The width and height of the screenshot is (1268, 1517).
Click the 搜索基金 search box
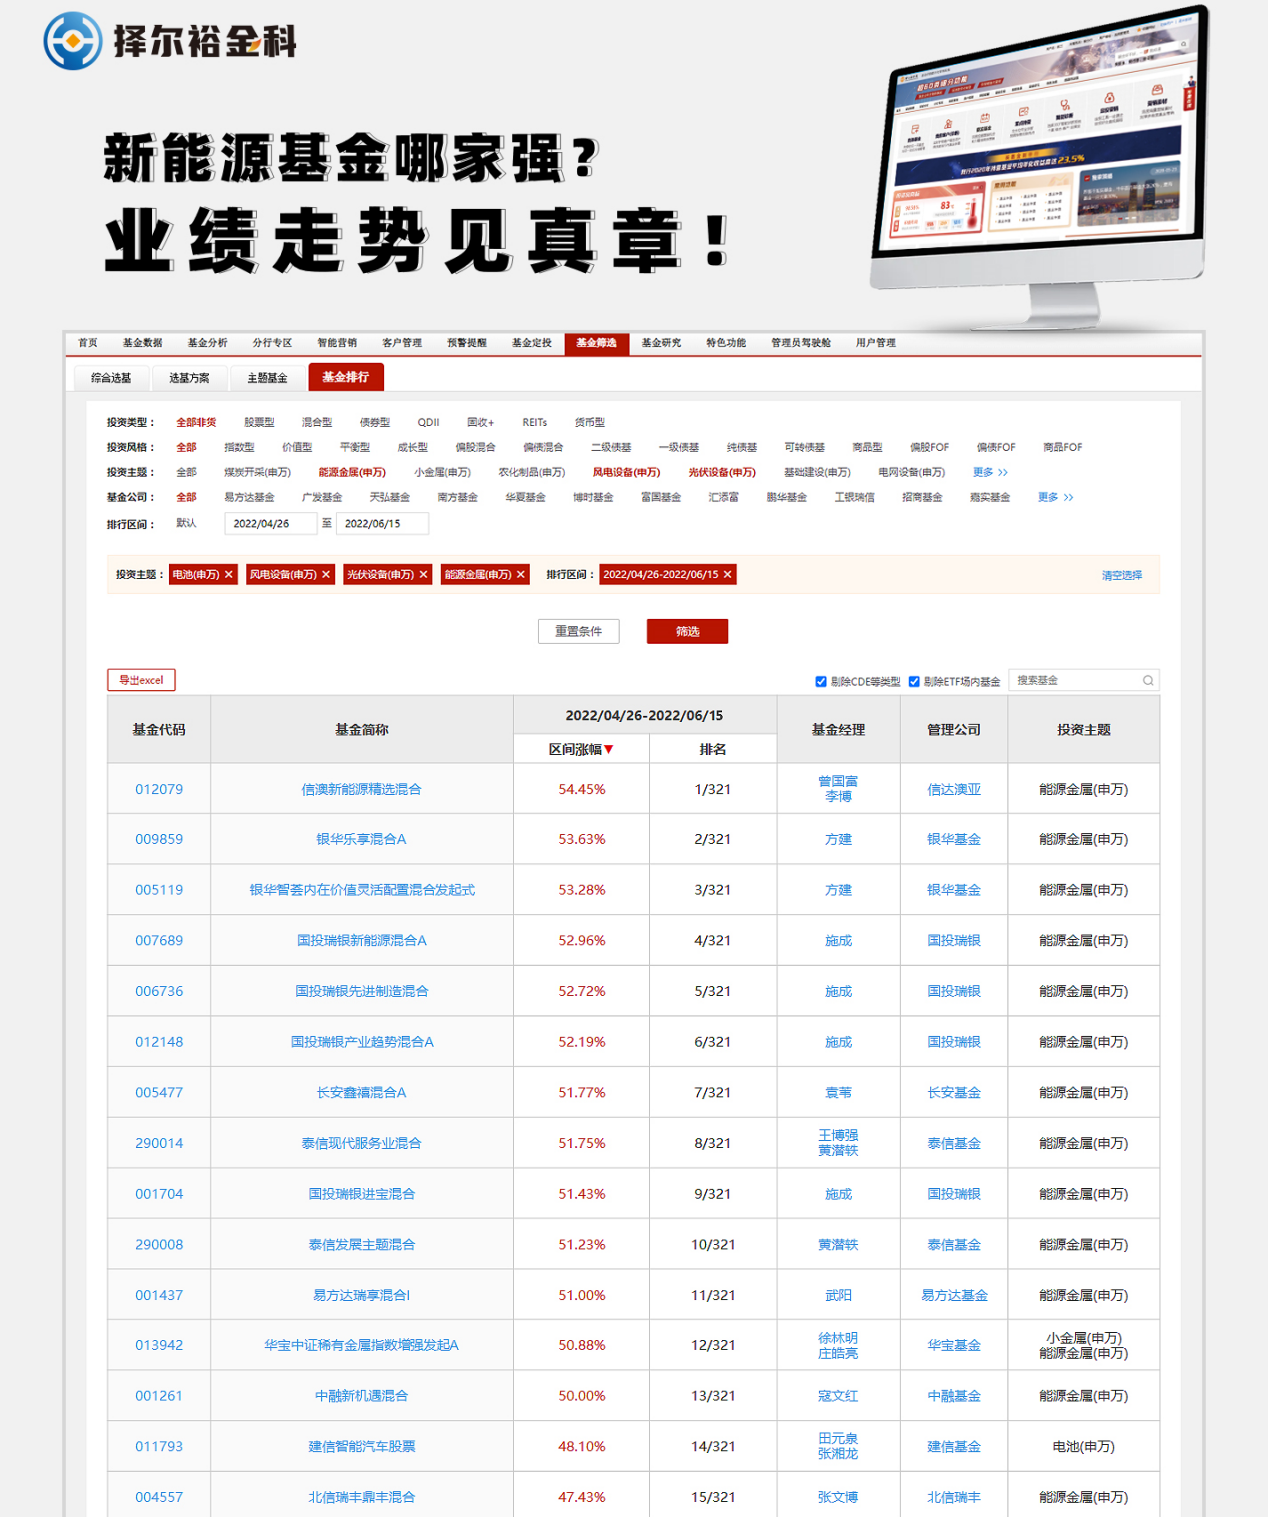click(1084, 680)
